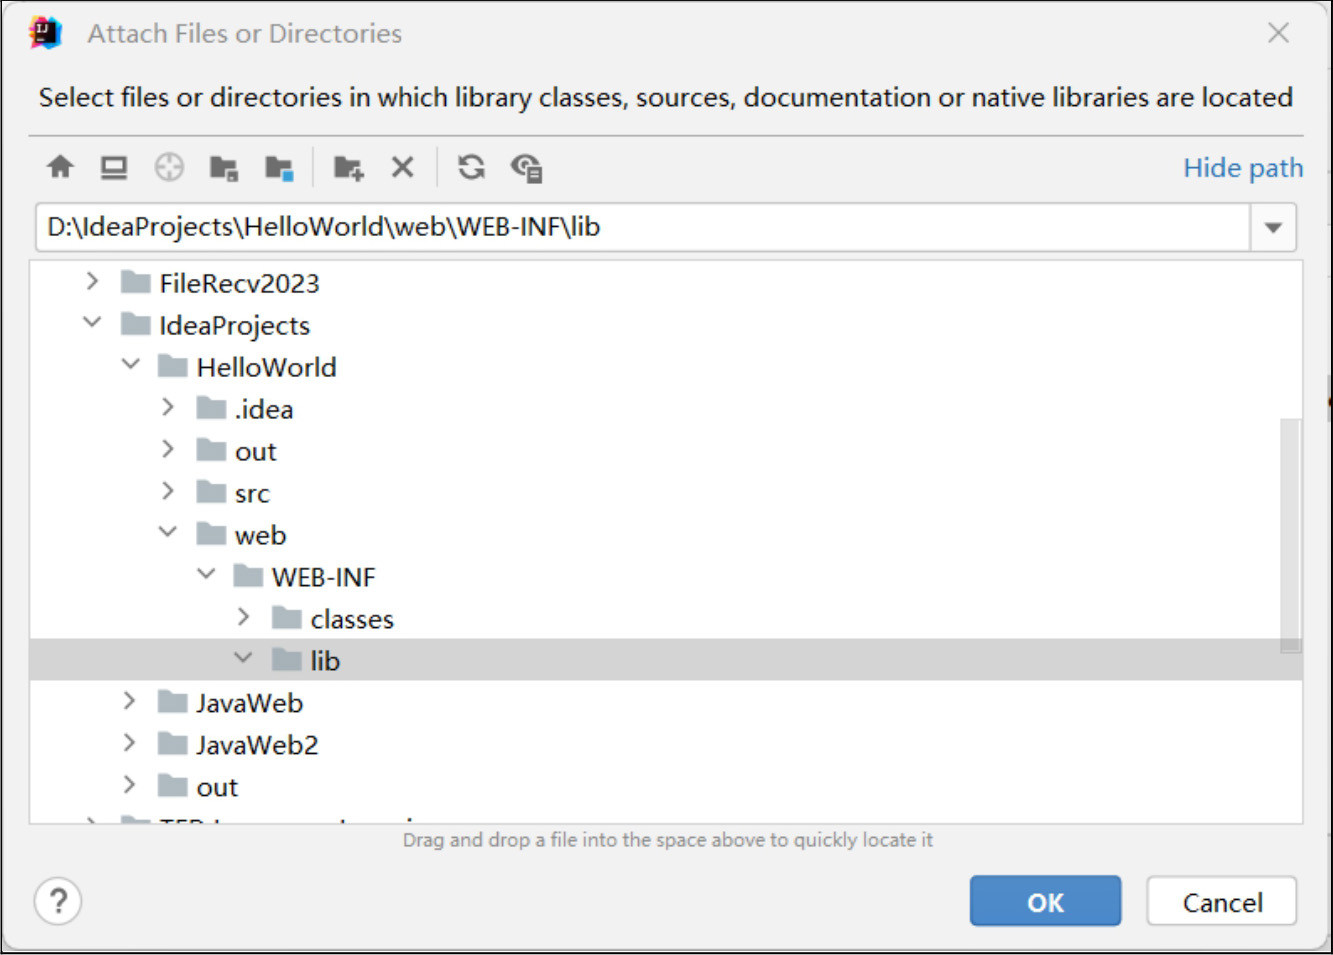Screen dimensions: 1333x955
Task: Click the Home directory icon
Action: [x=60, y=167]
